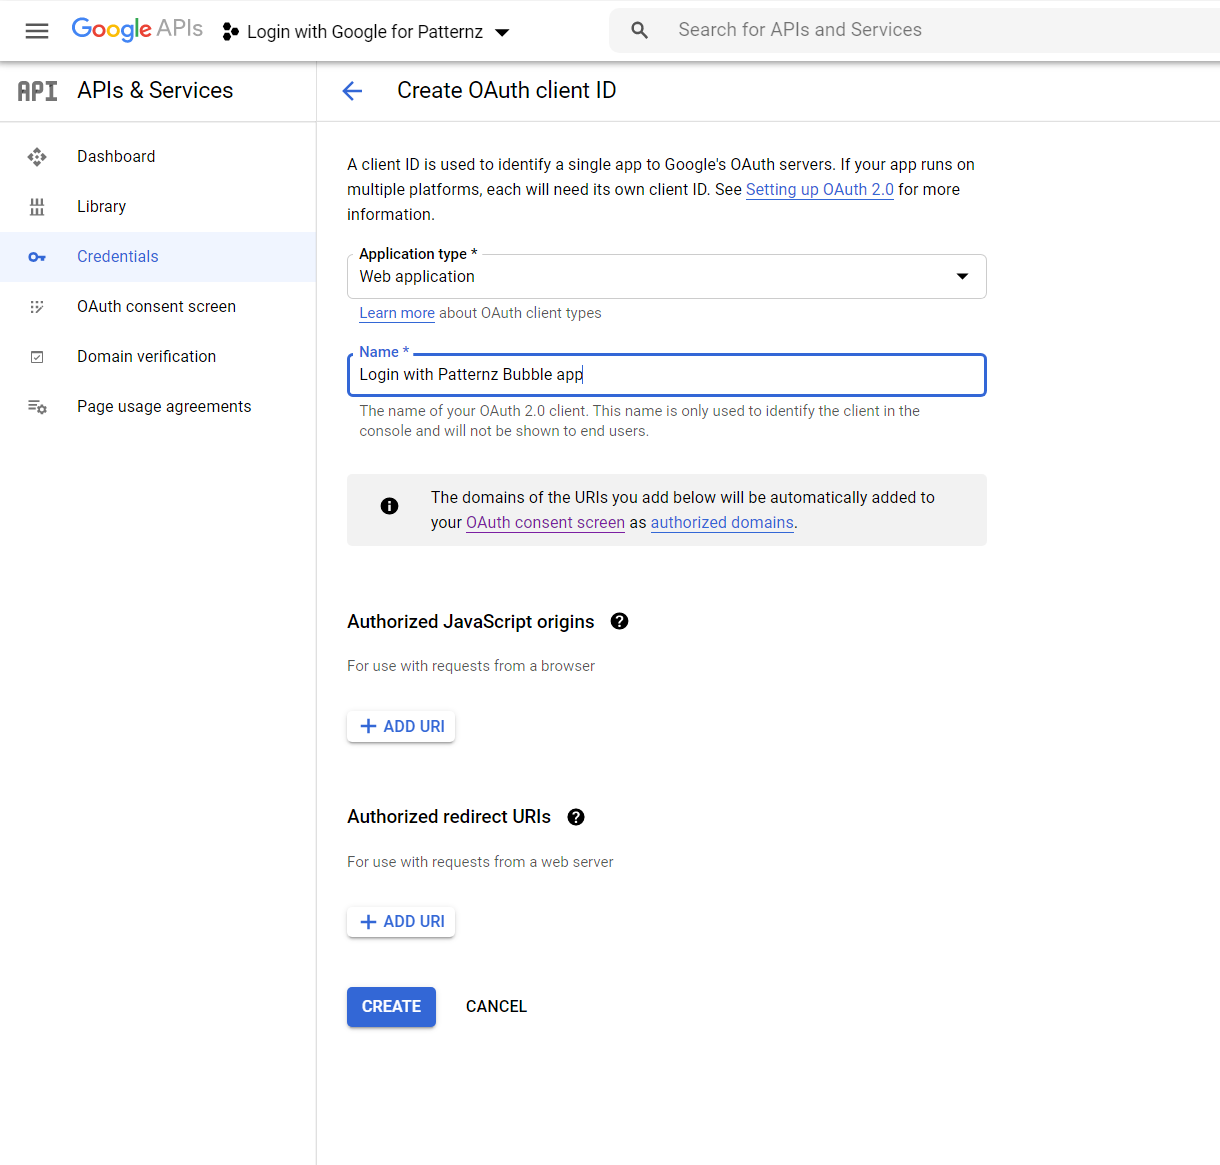Screen dimensions: 1220x1165
Task: Open help for Authorized JavaScript origins
Action: pos(620,621)
